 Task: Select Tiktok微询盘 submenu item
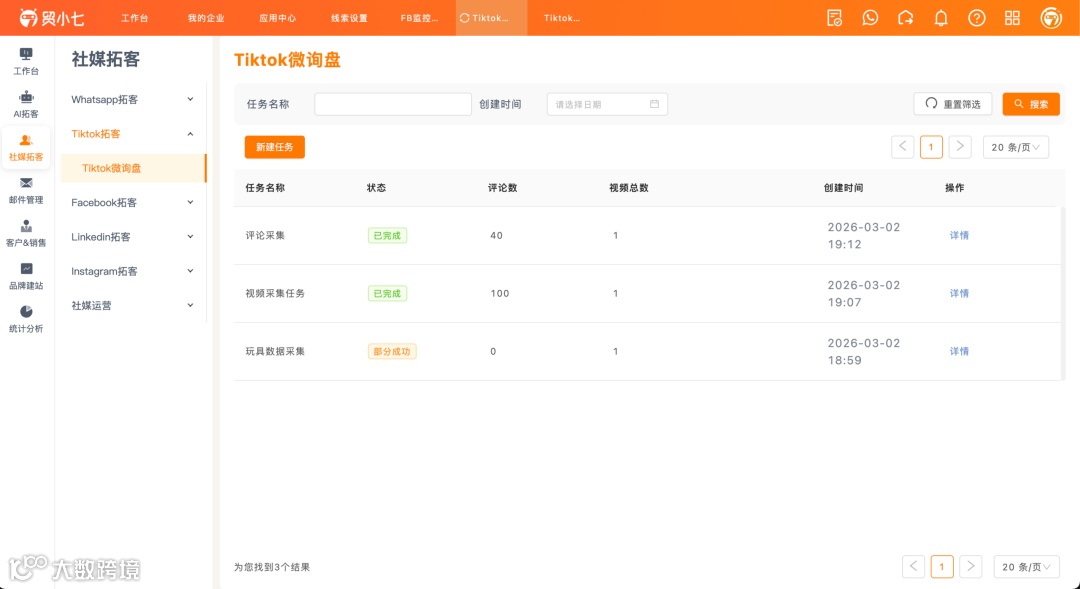pyautogui.click(x=133, y=168)
